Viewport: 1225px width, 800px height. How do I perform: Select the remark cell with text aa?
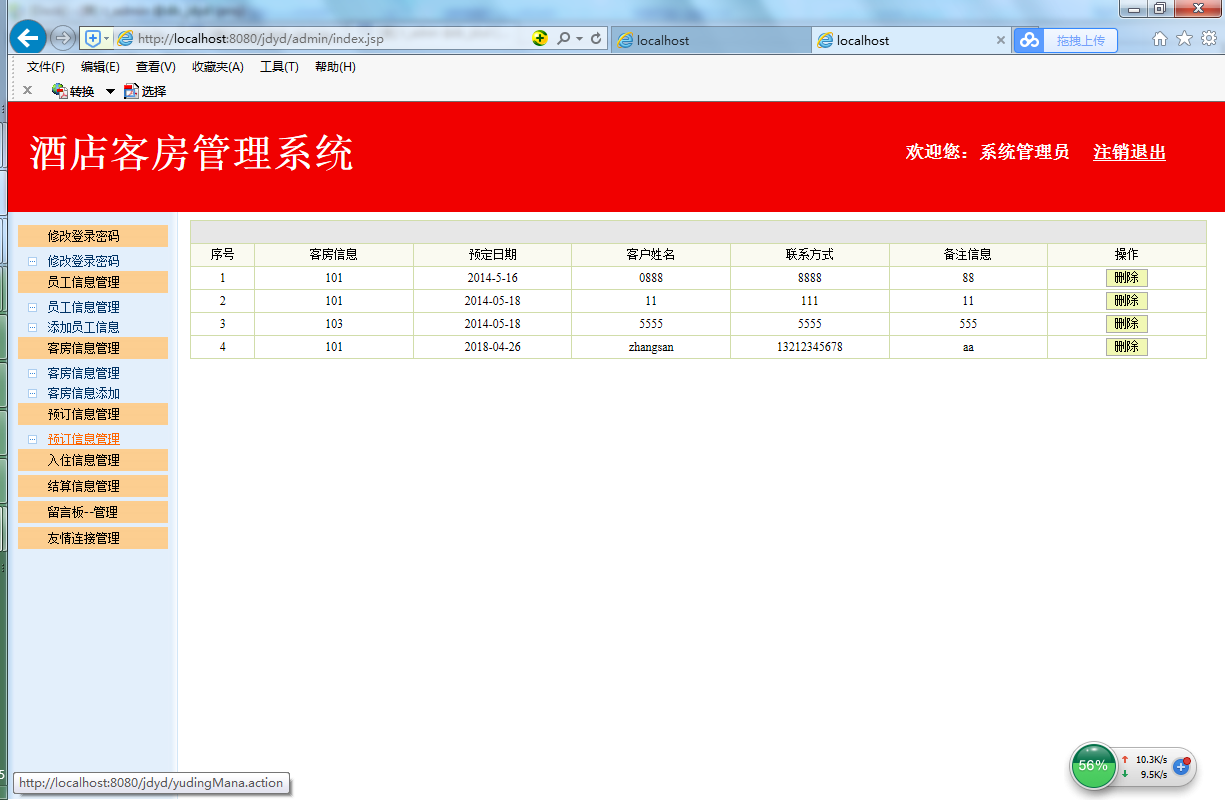tap(968, 347)
